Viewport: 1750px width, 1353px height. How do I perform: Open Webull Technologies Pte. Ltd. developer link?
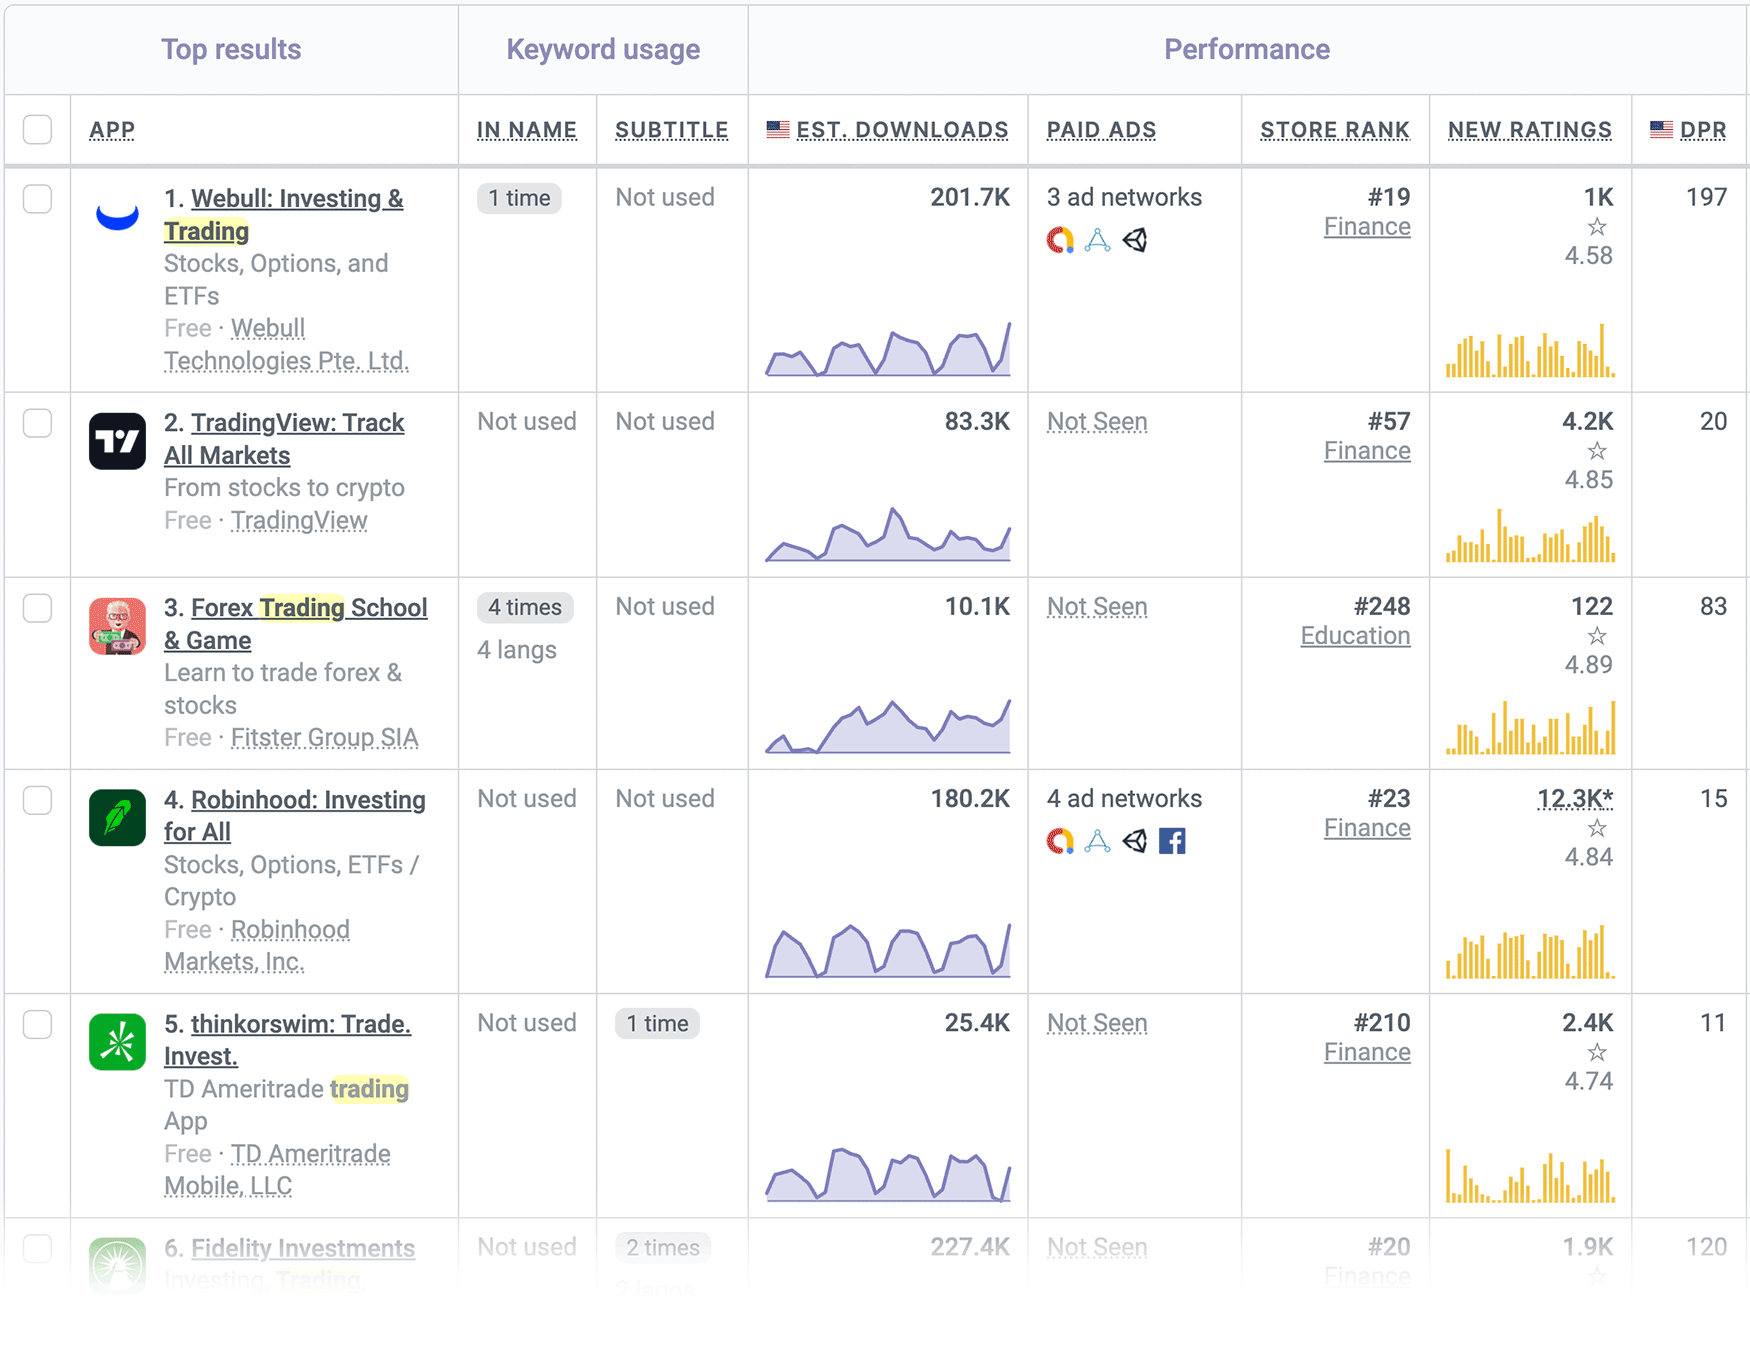[286, 345]
